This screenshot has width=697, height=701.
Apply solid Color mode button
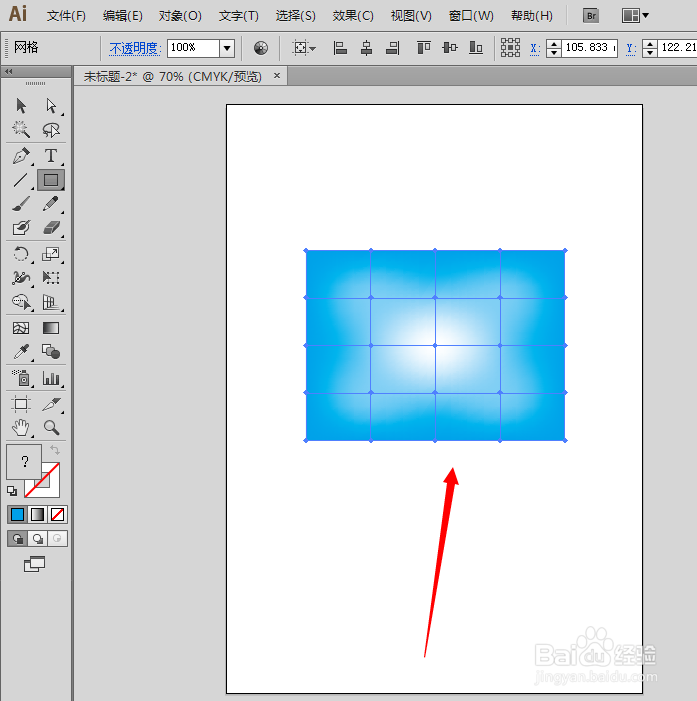[17, 515]
